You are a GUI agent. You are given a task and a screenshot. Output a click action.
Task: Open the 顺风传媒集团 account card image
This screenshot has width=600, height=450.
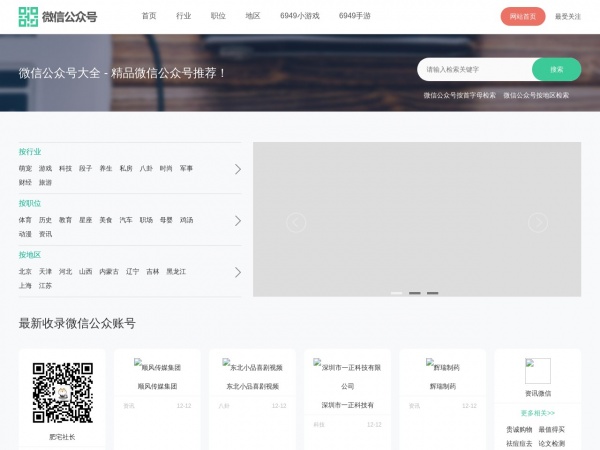pyautogui.click(x=157, y=365)
